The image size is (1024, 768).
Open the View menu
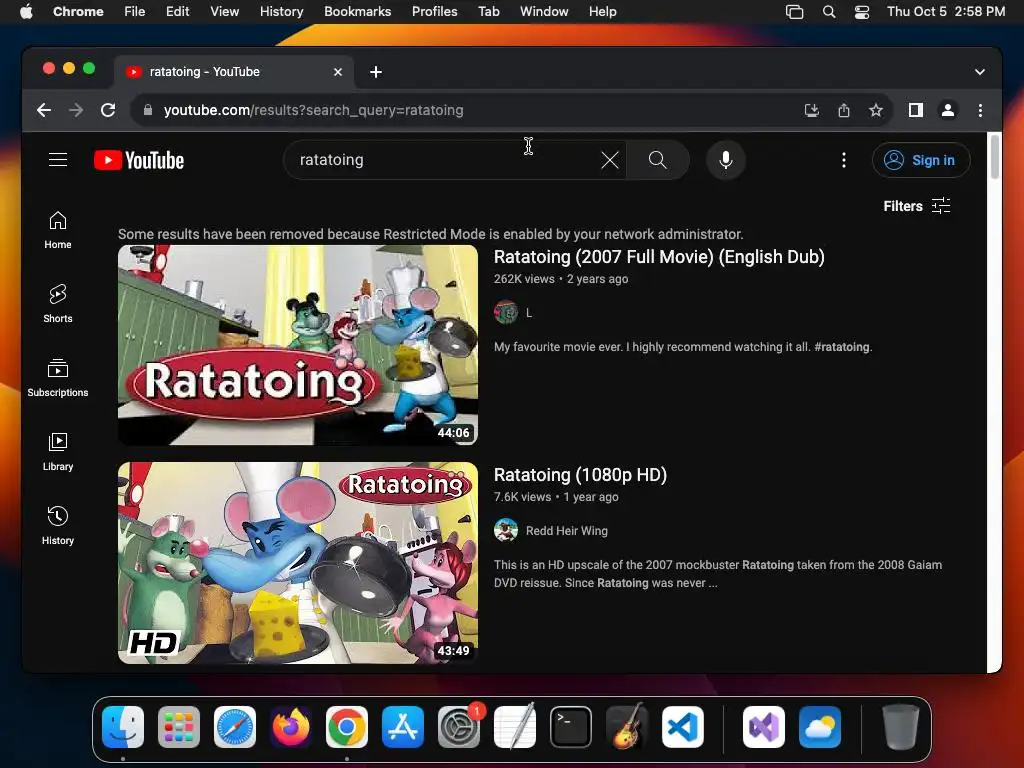click(225, 12)
